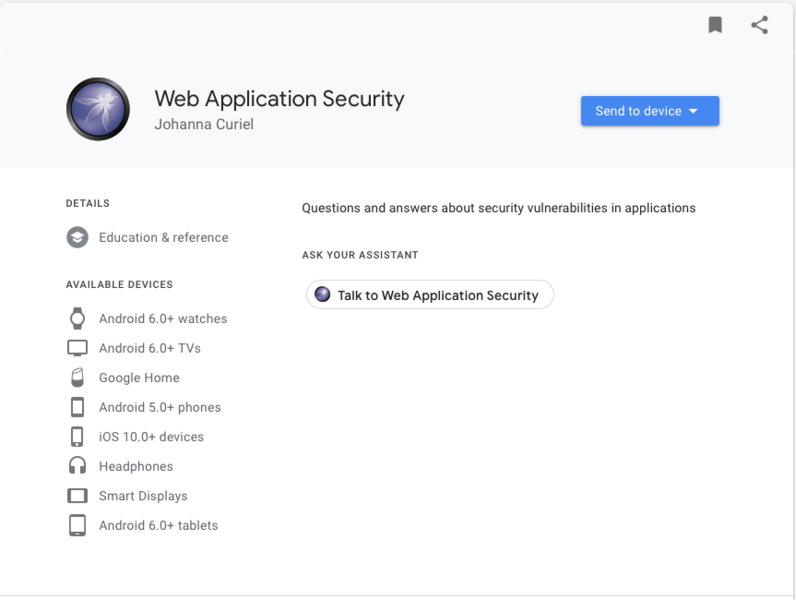
Task: Select the text 'Android 5.0+ phones'
Action: [160, 408]
